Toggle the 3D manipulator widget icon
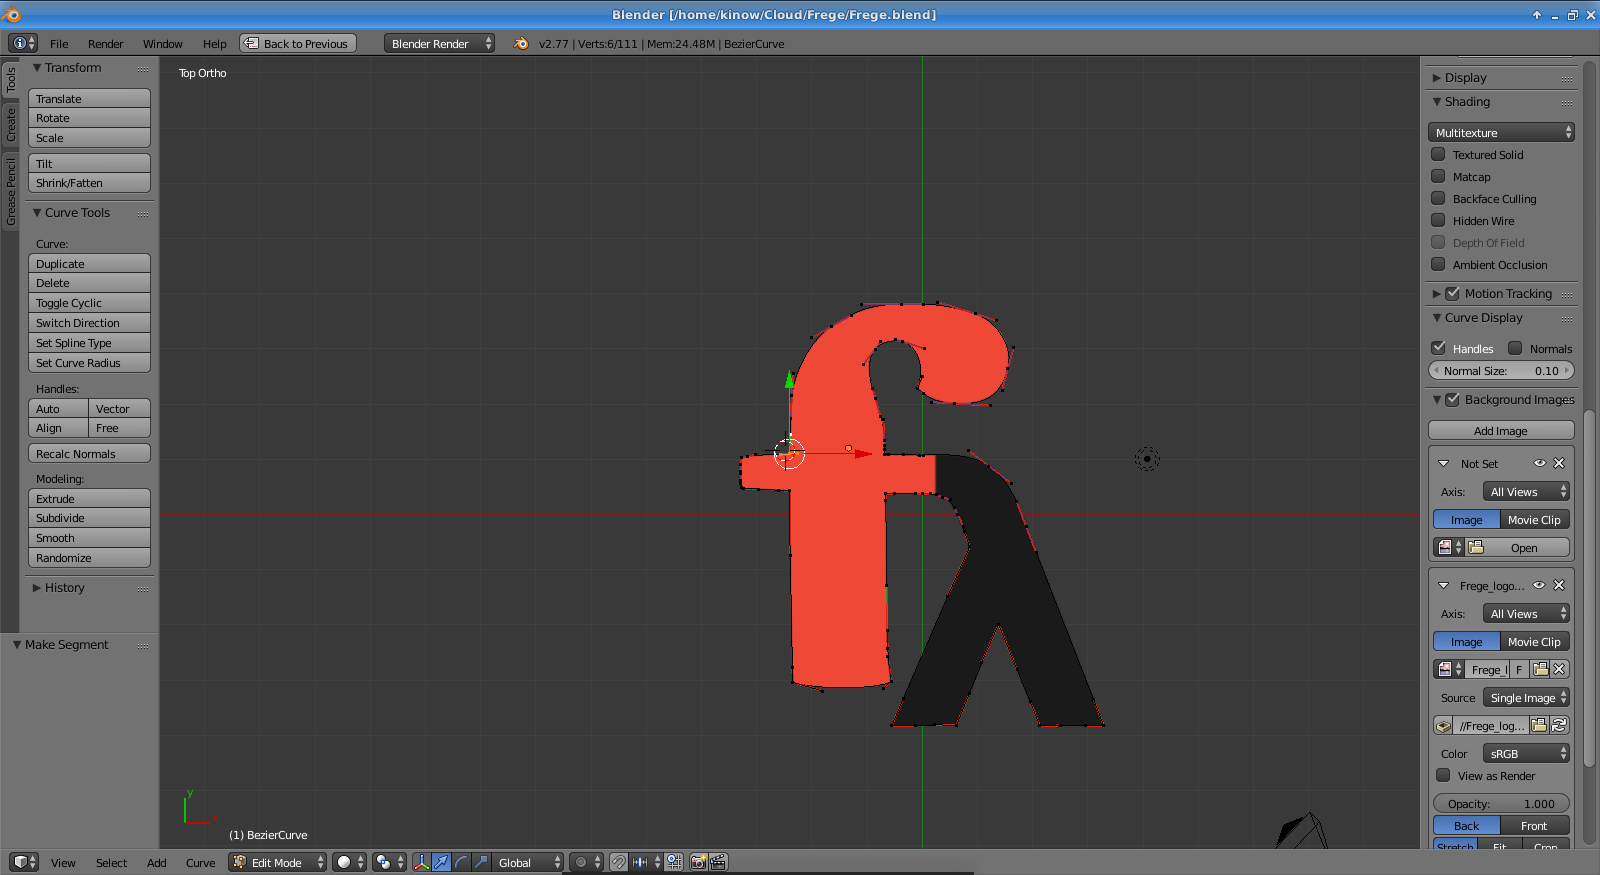This screenshot has height=875, width=1600. point(421,862)
